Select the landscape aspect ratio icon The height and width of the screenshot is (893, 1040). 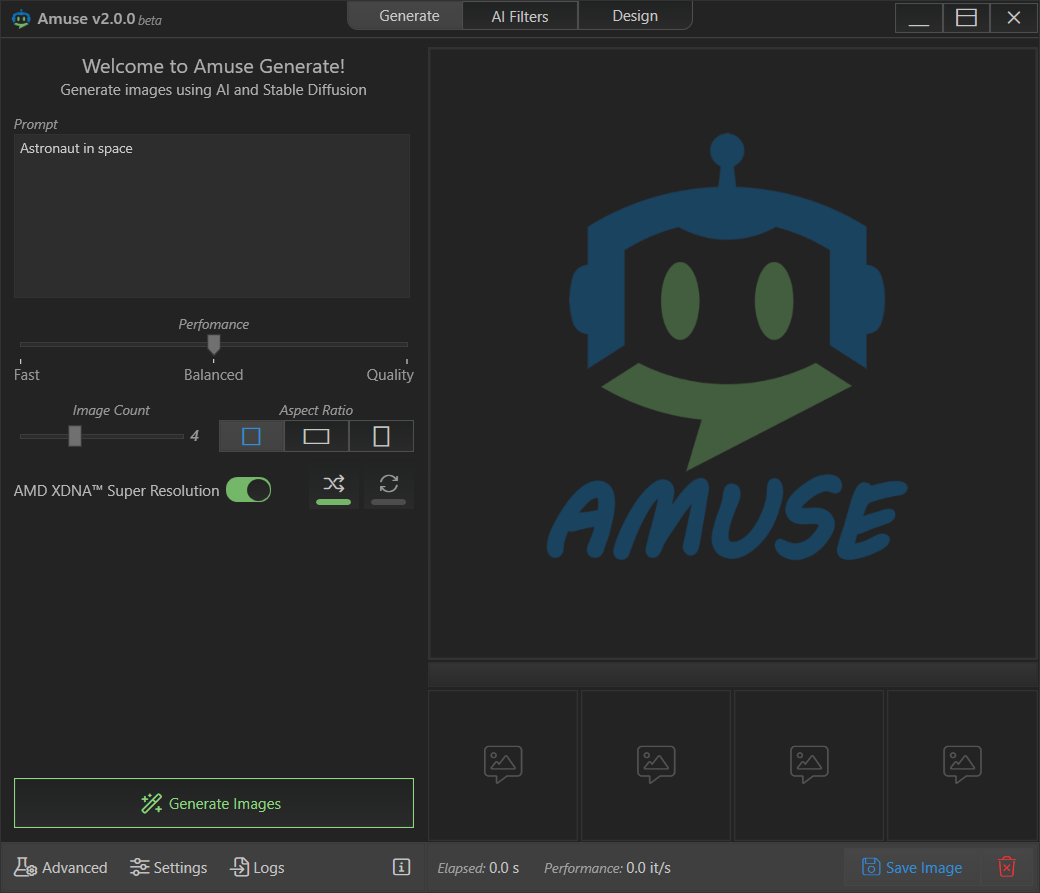(x=316, y=437)
